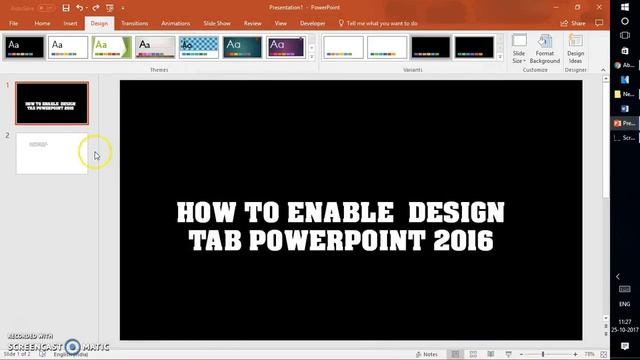Click the Undo arrow icon
Image resolution: width=640 pixels, height=360 pixels.
click(x=80, y=8)
